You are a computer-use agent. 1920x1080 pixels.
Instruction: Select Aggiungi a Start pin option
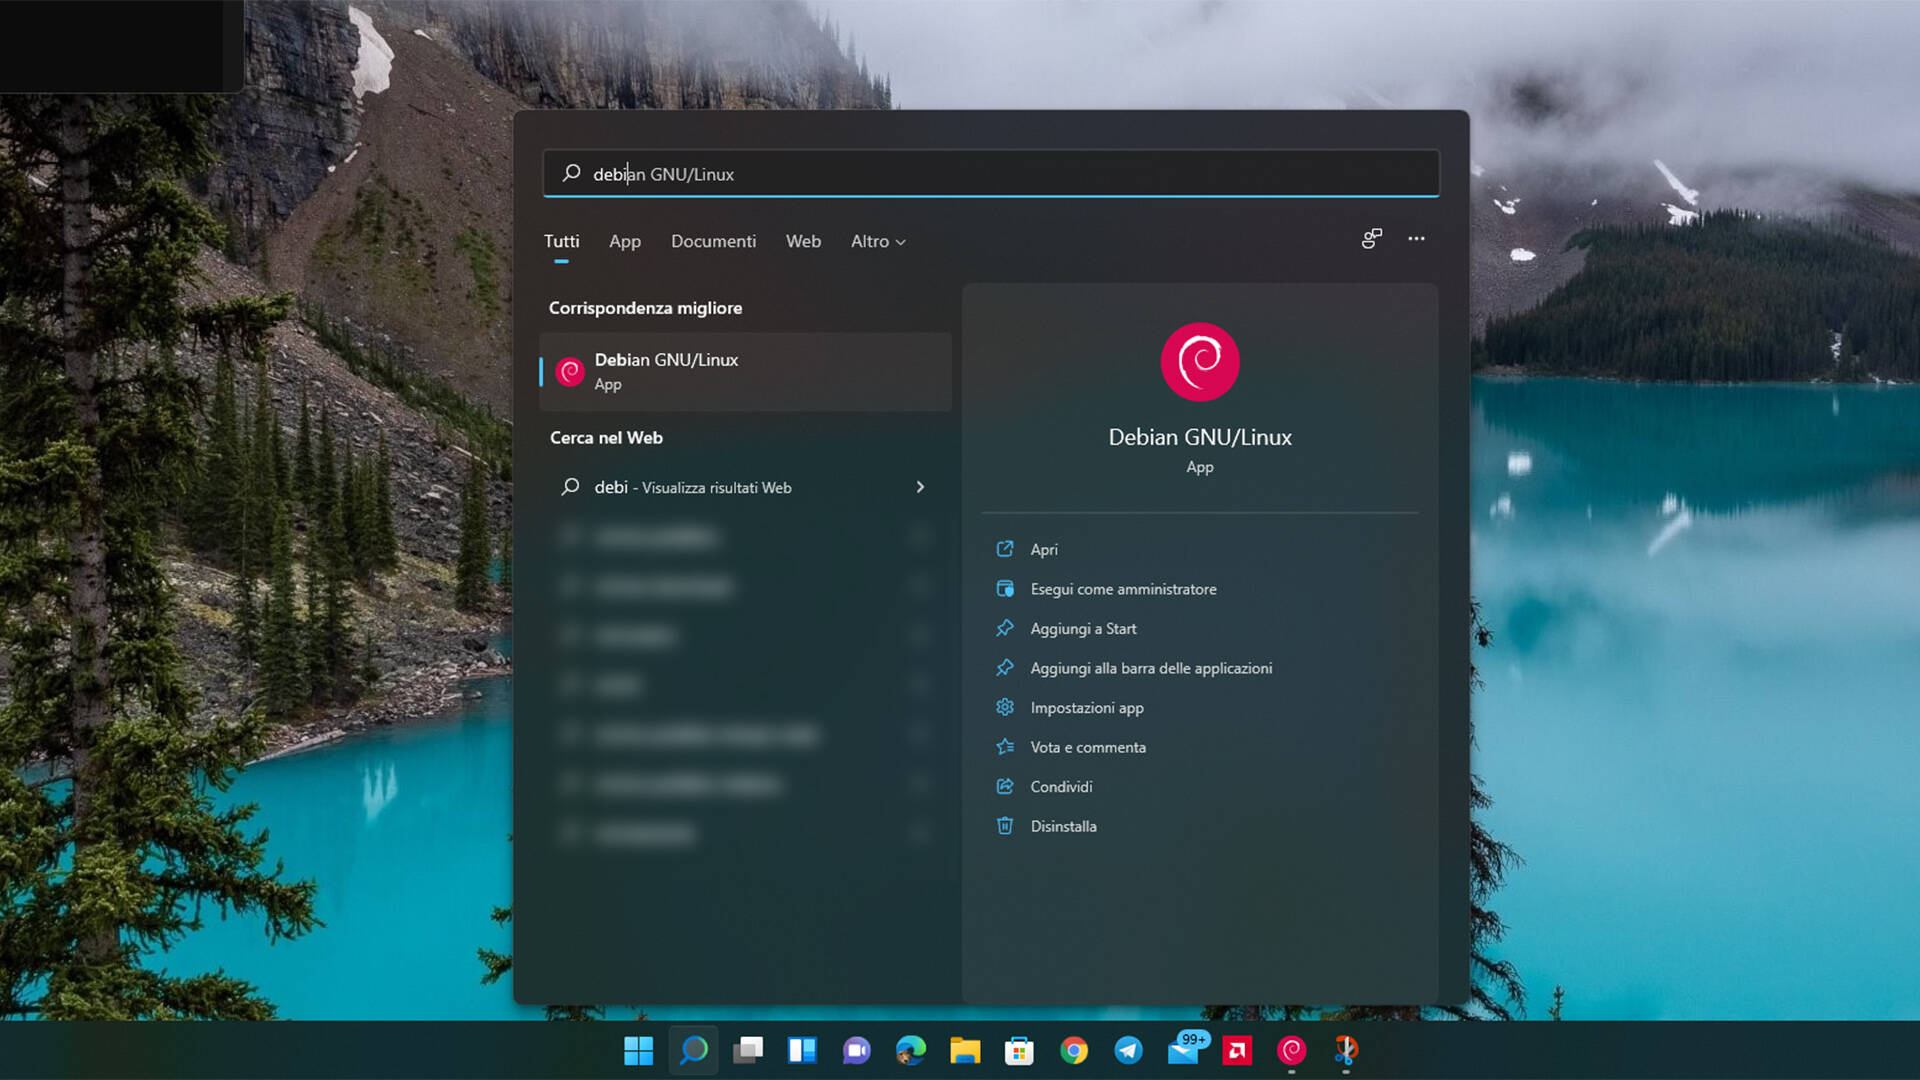tap(1084, 628)
